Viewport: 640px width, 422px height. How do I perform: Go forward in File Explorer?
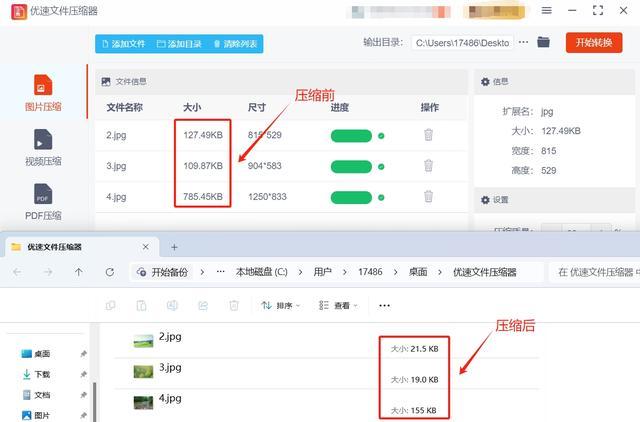(x=48, y=272)
